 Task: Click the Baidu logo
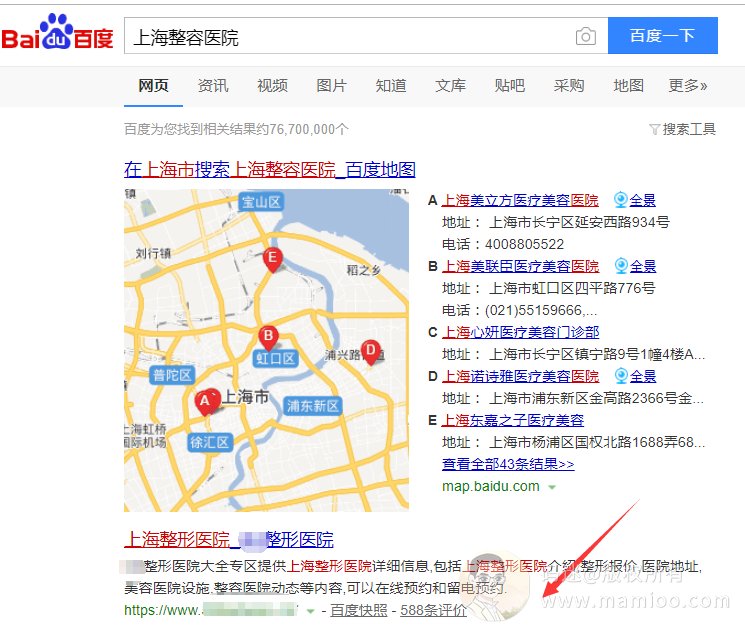pyautogui.click(x=57, y=32)
